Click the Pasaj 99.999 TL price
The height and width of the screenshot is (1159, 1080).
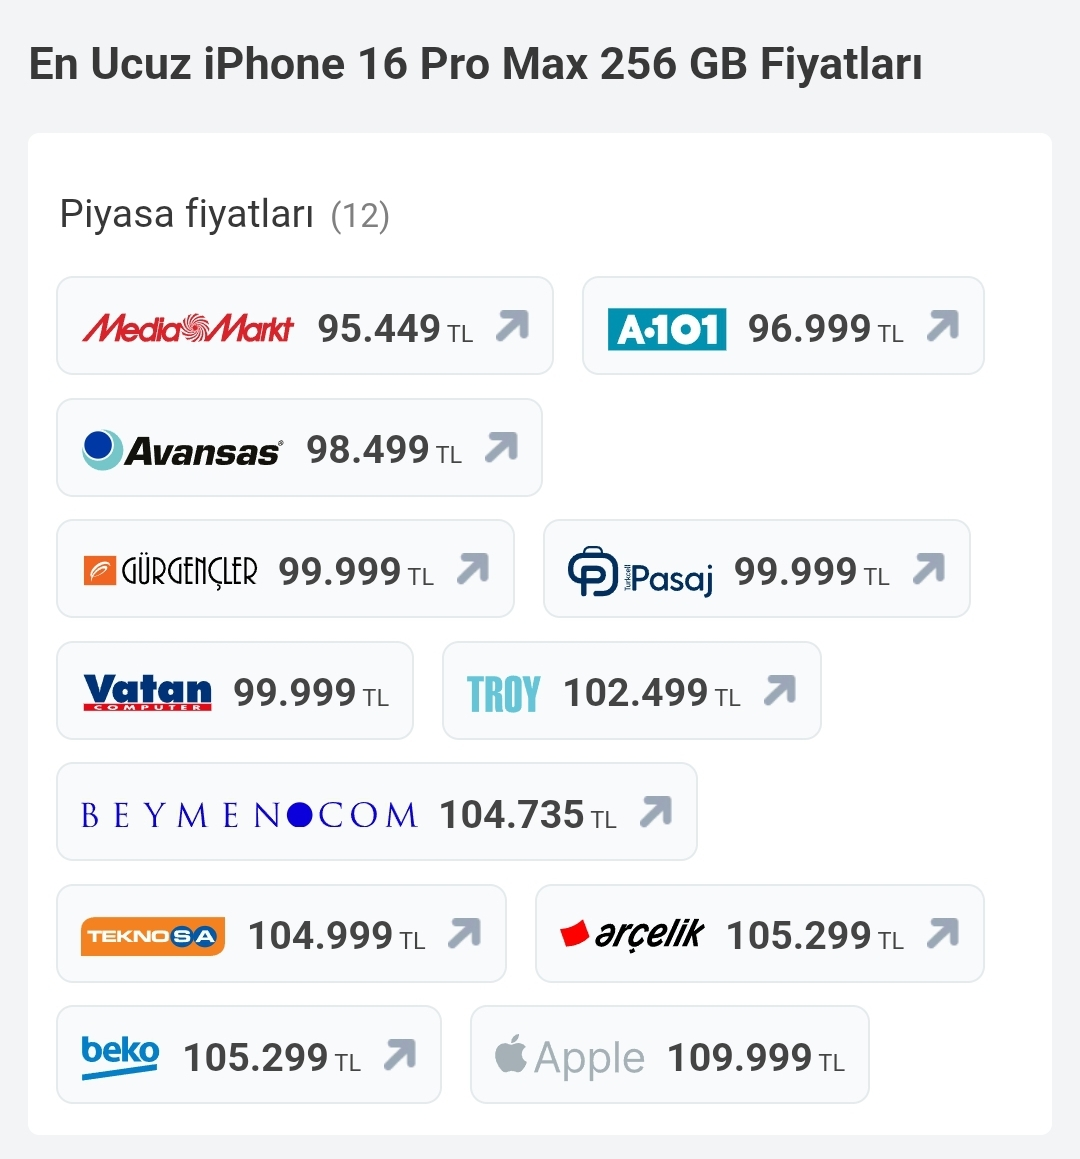[x=812, y=571]
